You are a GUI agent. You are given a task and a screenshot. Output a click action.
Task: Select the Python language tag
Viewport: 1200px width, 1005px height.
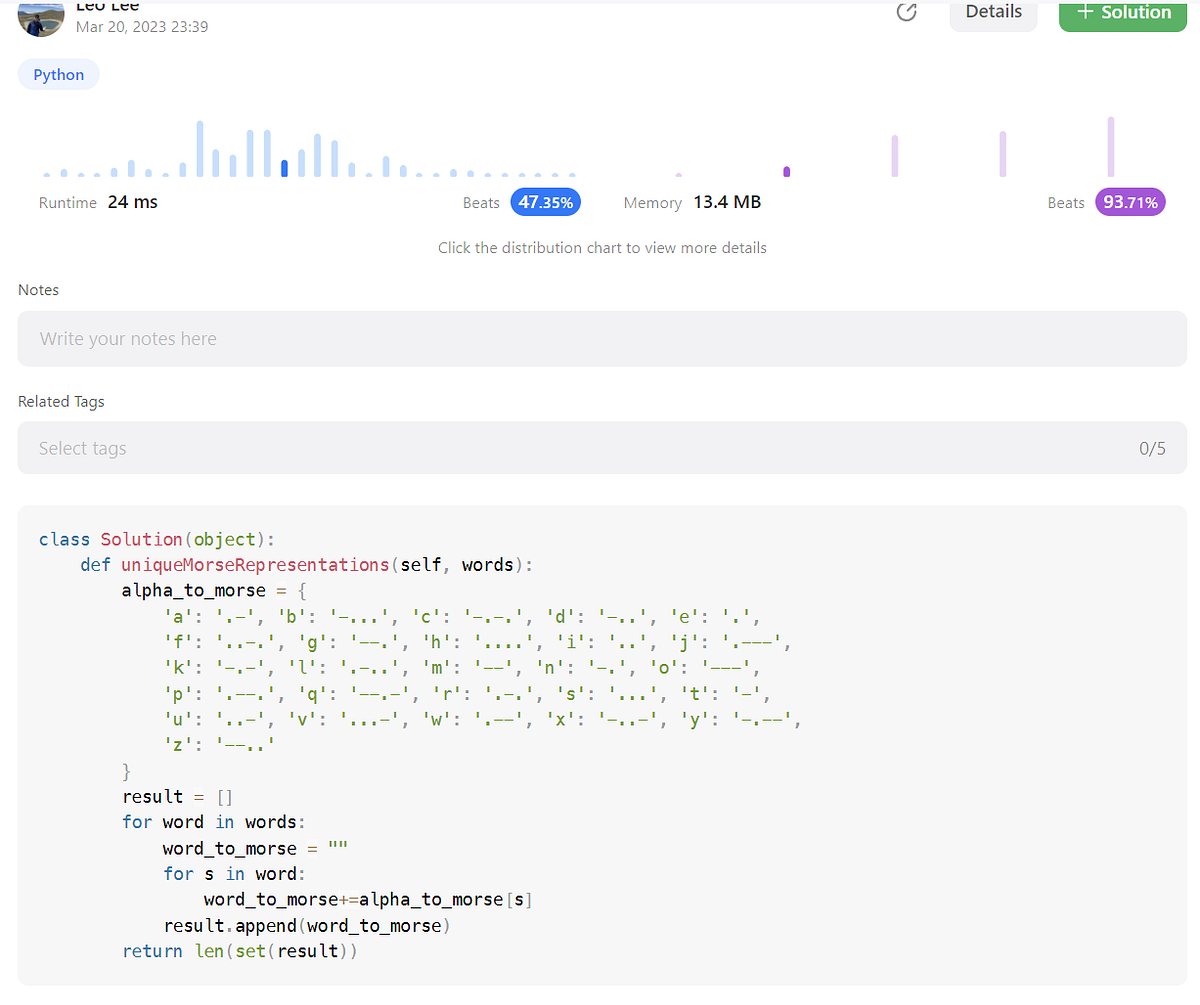(x=58, y=74)
